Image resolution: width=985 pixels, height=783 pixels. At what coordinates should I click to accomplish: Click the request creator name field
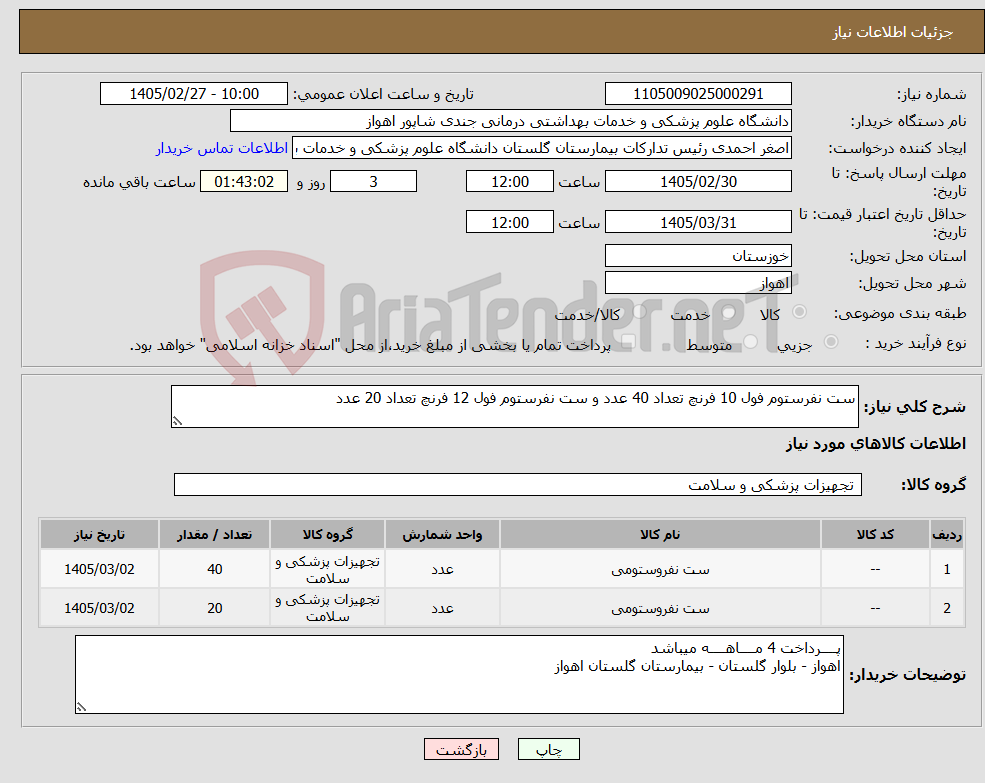pyautogui.click(x=541, y=148)
